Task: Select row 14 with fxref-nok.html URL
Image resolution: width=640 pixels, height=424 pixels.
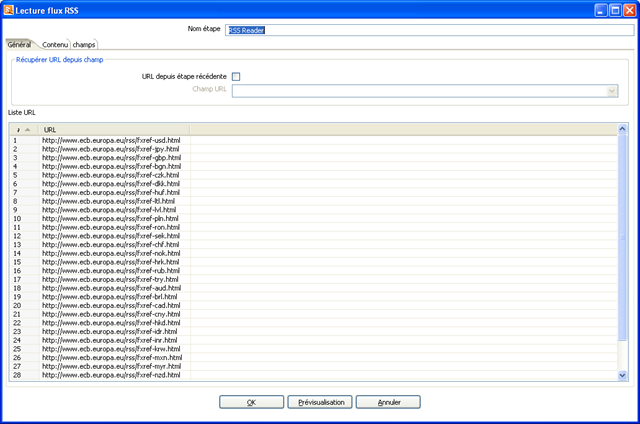Action: pyautogui.click(x=313, y=253)
